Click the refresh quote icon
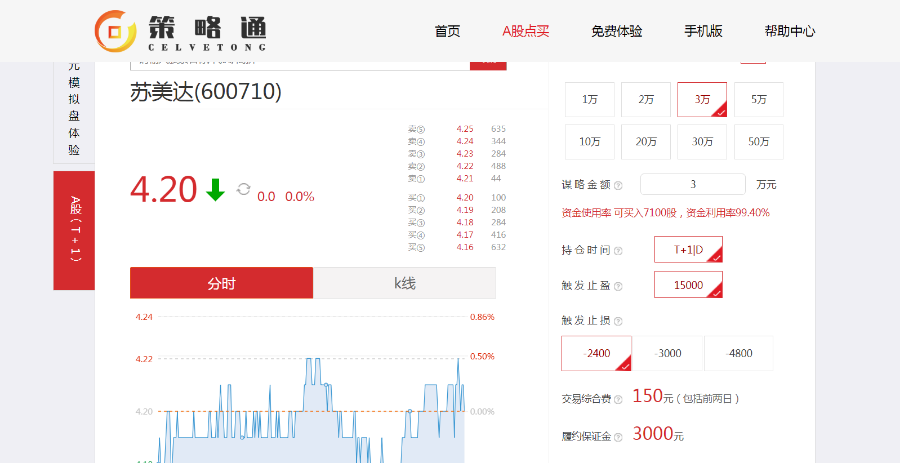 (x=243, y=189)
